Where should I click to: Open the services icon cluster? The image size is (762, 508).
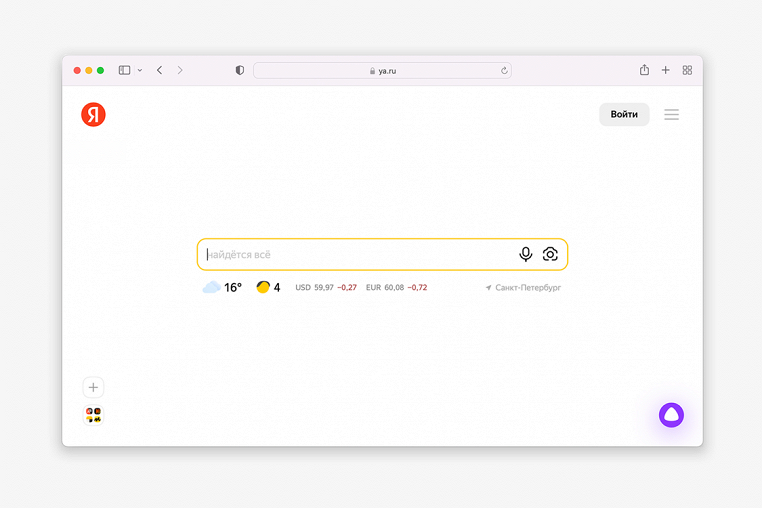(x=93, y=415)
